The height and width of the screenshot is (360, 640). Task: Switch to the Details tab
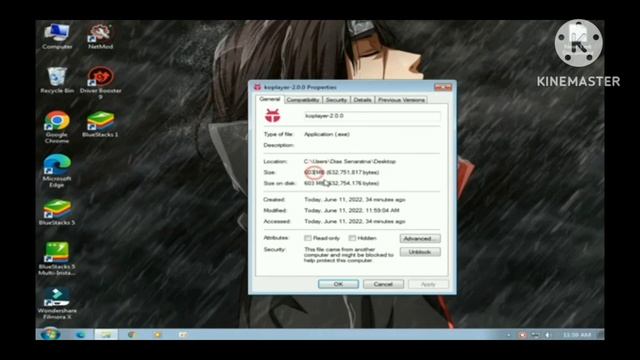tap(362, 100)
